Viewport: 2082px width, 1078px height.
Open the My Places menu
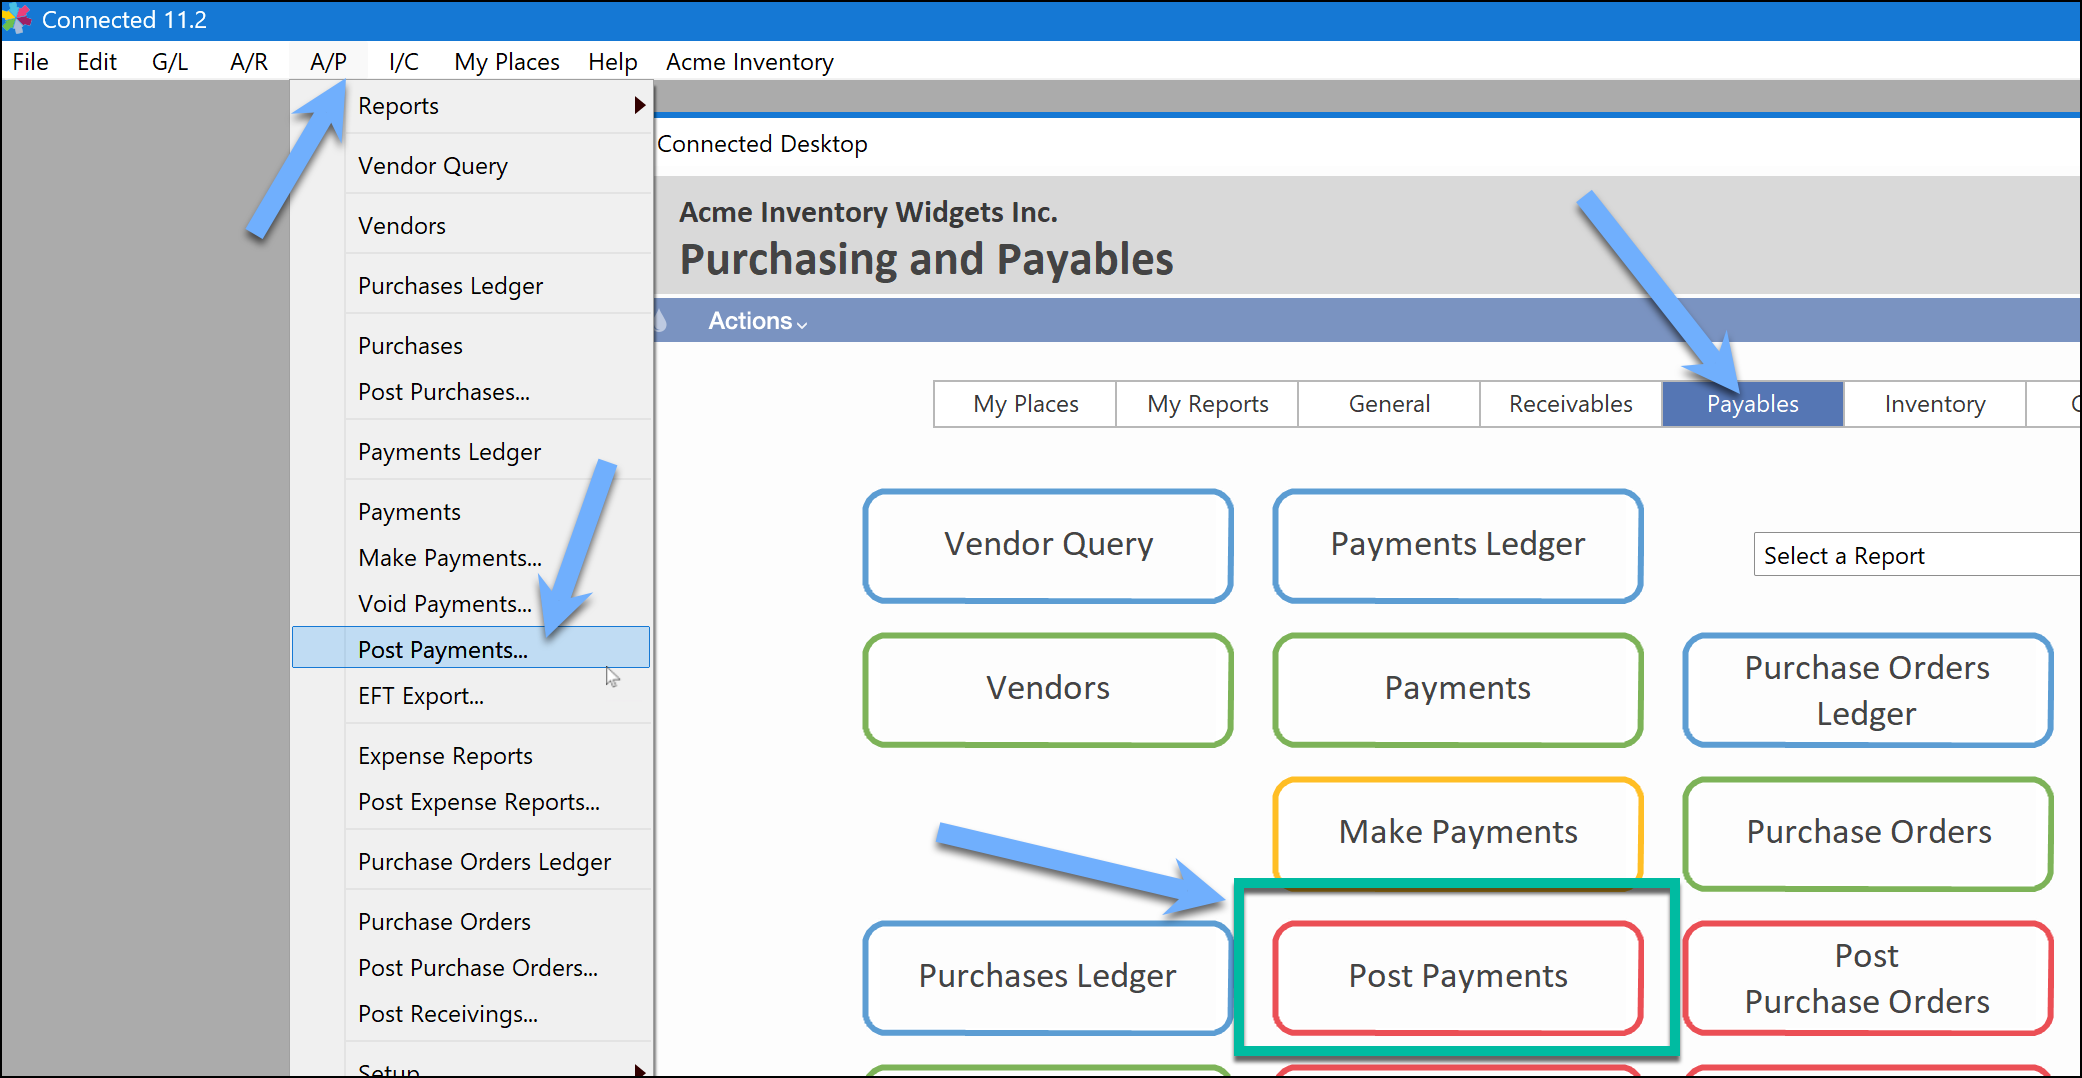(x=507, y=62)
